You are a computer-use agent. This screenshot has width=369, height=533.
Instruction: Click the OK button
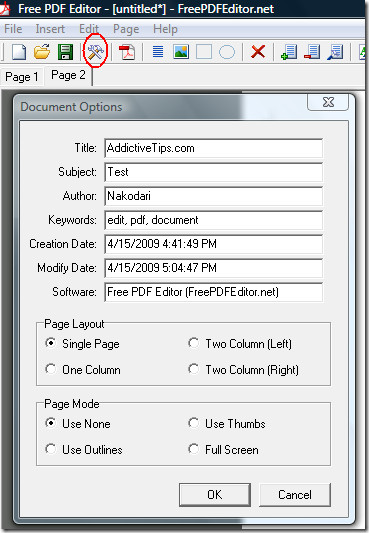(215, 495)
